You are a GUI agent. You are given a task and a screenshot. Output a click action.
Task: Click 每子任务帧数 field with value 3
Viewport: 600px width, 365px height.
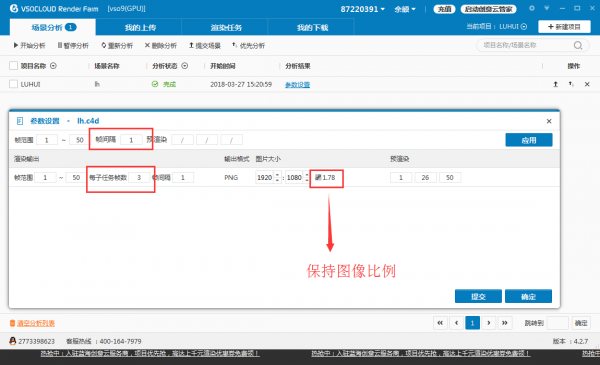pos(139,178)
